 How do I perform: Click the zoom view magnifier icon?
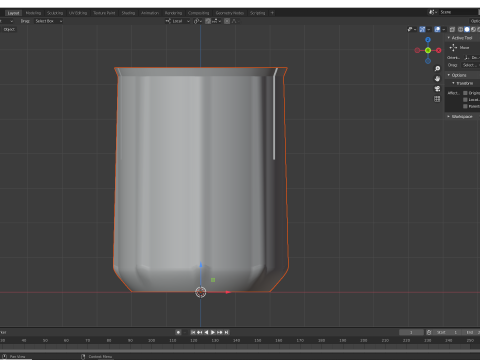pyautogui.click(x=437, y=69)
